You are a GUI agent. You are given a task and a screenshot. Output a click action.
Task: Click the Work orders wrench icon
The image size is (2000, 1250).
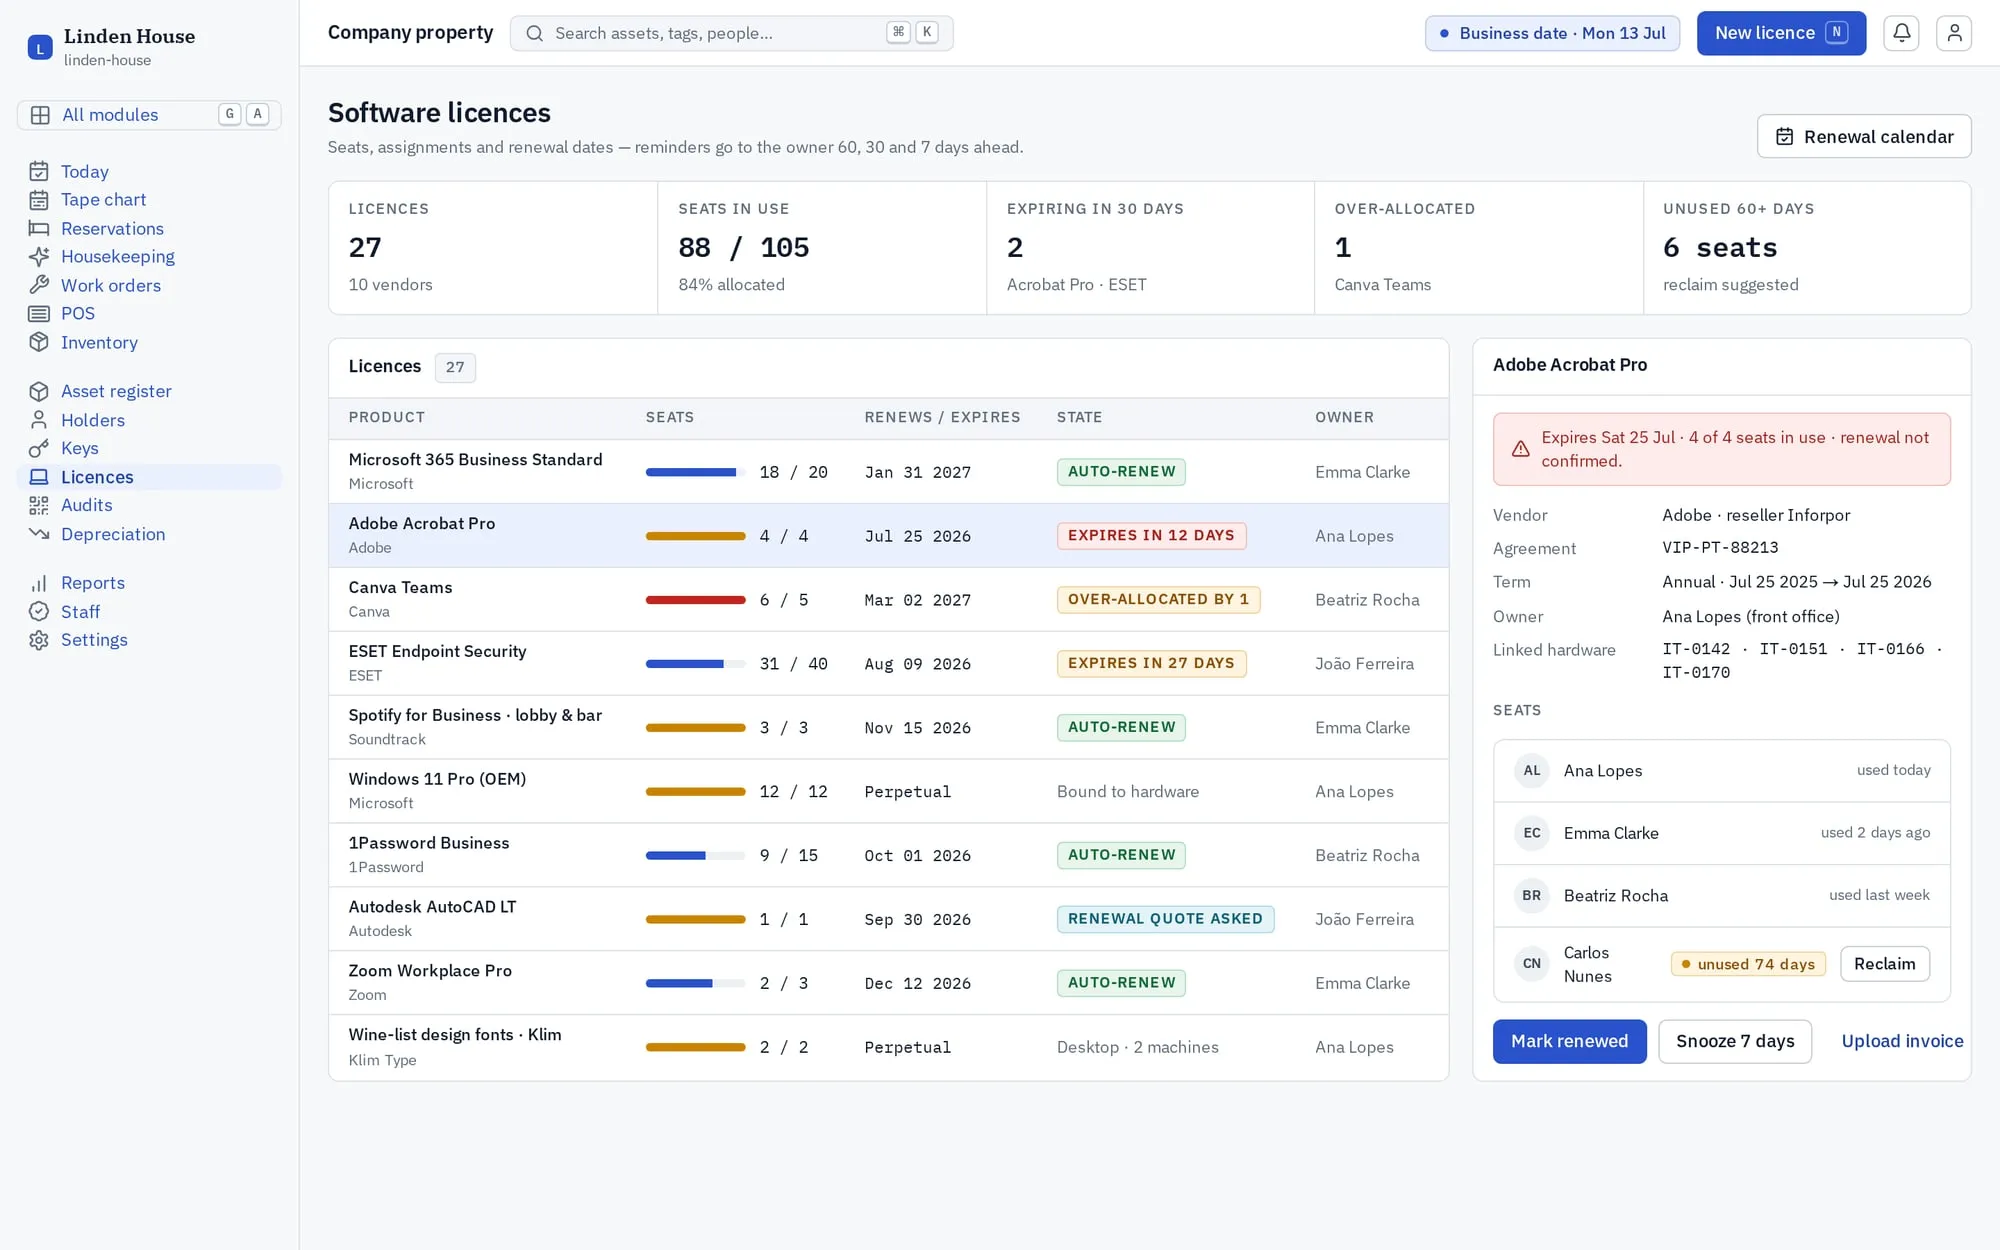pyautogui.click(x=39, y=285)
